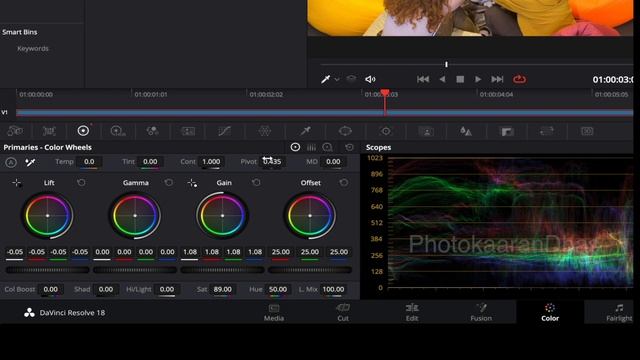Click the Temp value field

click(89, 162)
